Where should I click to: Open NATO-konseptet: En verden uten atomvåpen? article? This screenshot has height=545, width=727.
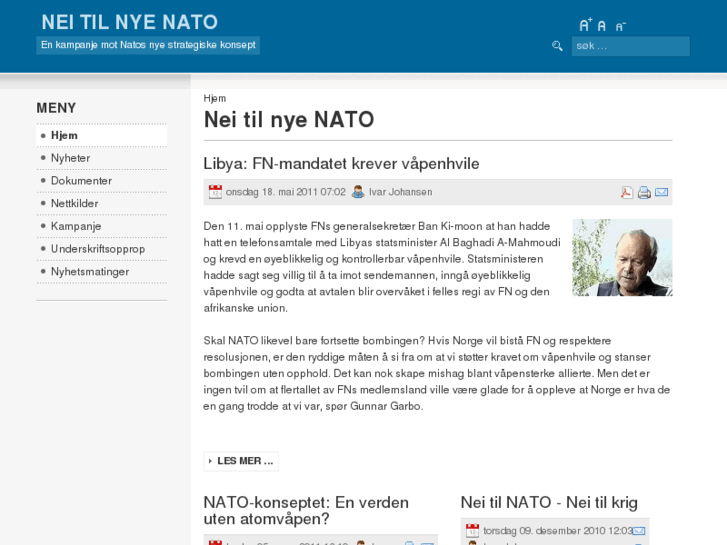306,511
